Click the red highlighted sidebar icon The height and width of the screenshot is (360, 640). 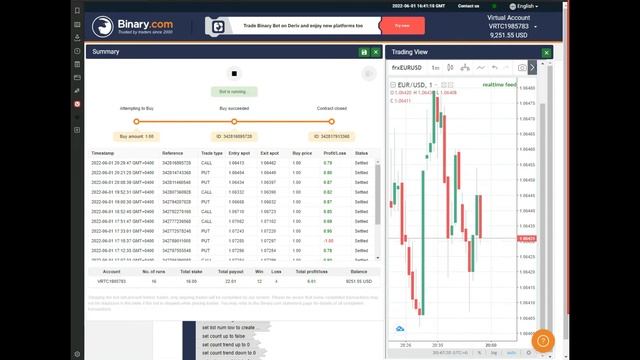pos(77,104)
